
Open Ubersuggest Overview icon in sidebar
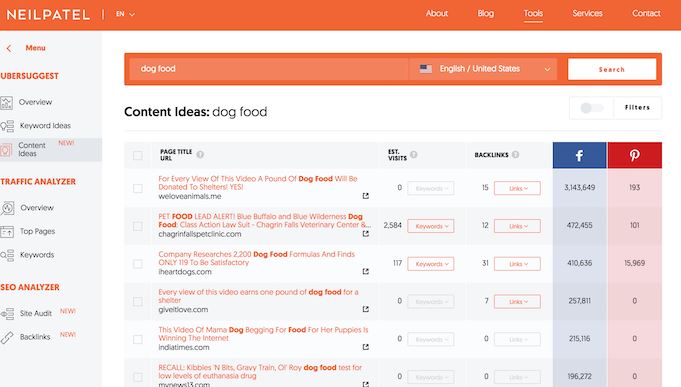[7, 103]
